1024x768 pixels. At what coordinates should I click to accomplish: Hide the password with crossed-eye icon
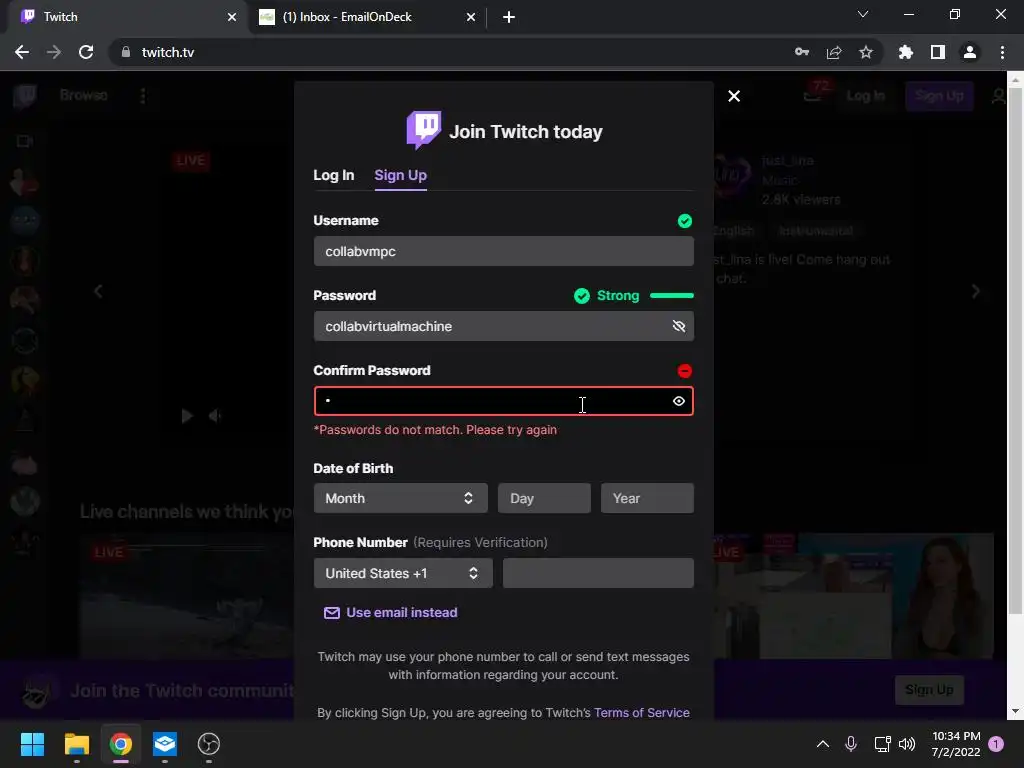click(679, 326)
